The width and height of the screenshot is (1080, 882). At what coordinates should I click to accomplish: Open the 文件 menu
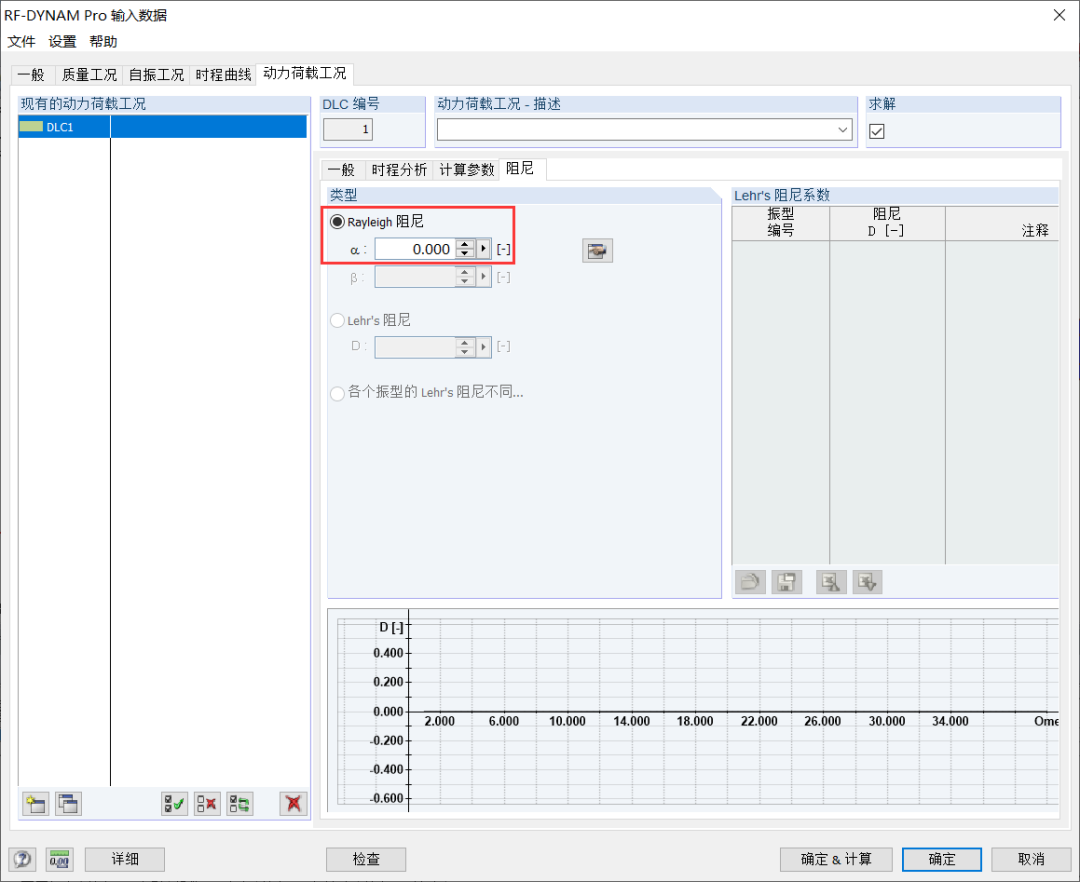(21, 41)
